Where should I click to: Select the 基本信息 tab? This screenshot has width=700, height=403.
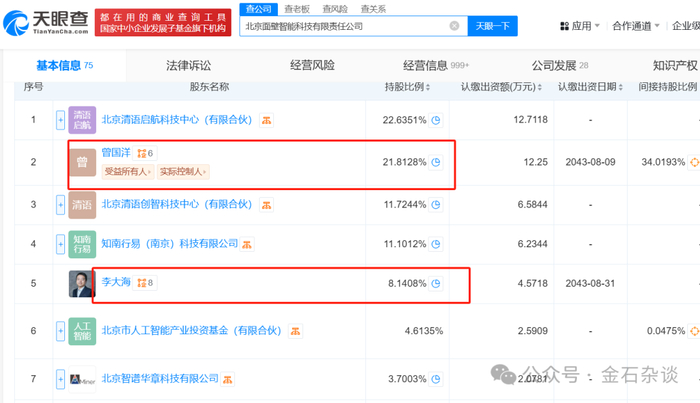[x=65, y=66]
